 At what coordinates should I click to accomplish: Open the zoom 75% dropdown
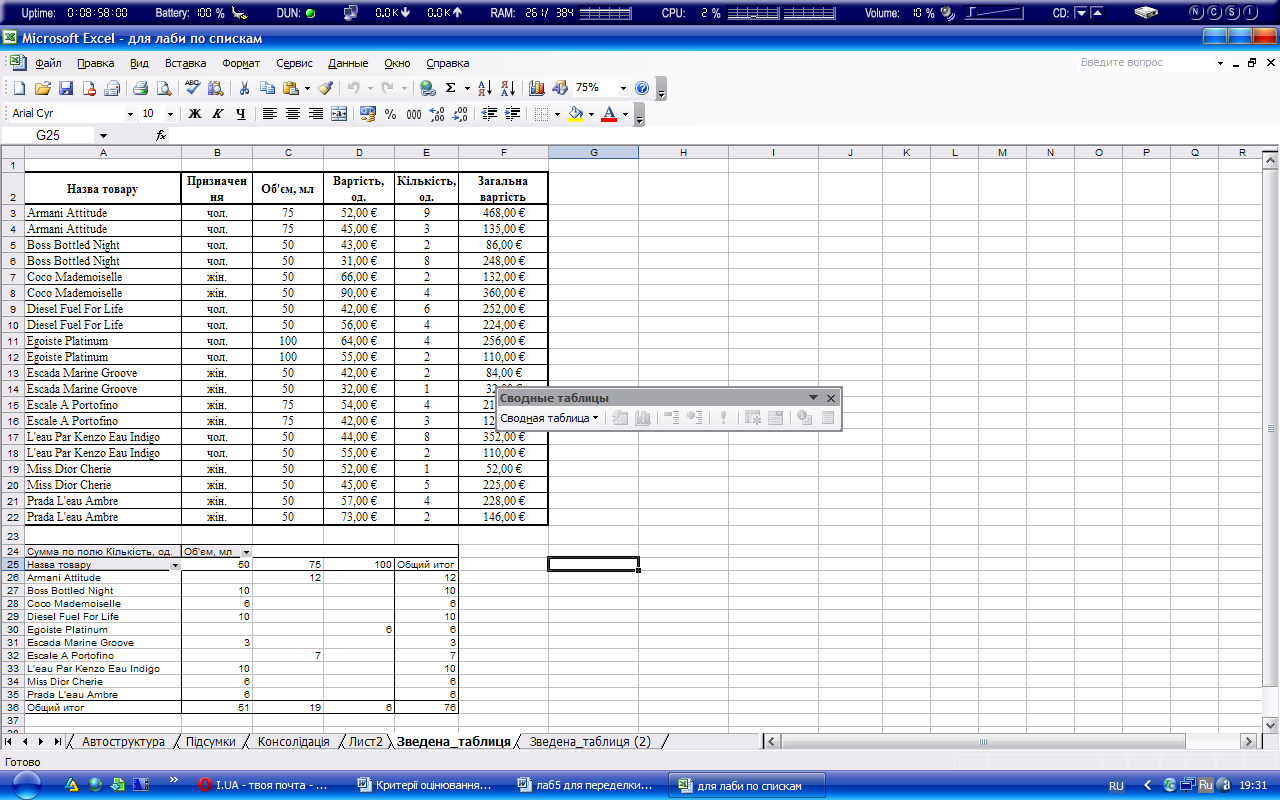pyautogui.click(x=624, y=88)
